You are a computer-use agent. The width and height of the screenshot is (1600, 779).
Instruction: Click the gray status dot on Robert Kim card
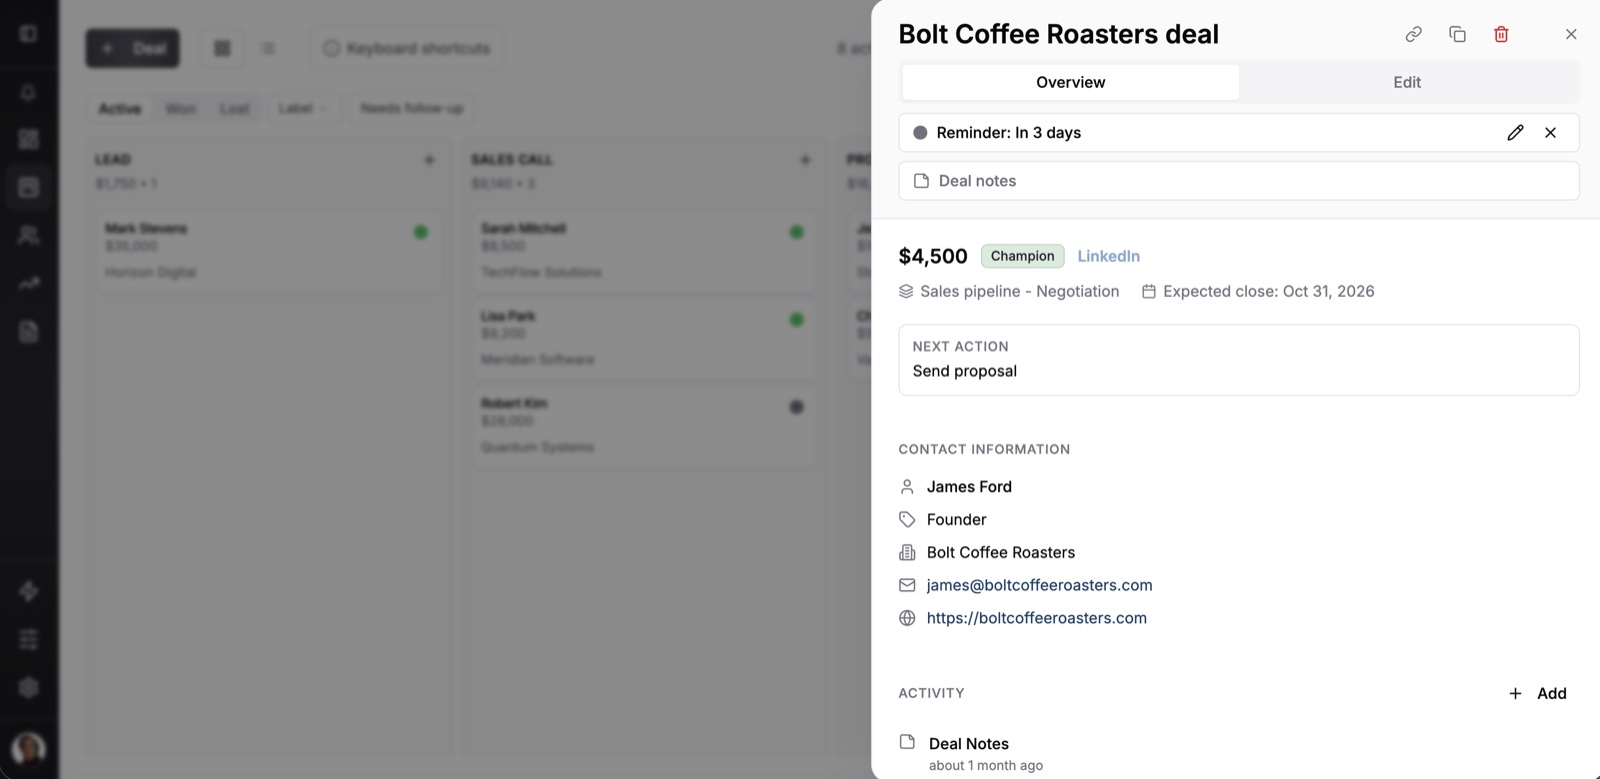(x=797, y=407)
